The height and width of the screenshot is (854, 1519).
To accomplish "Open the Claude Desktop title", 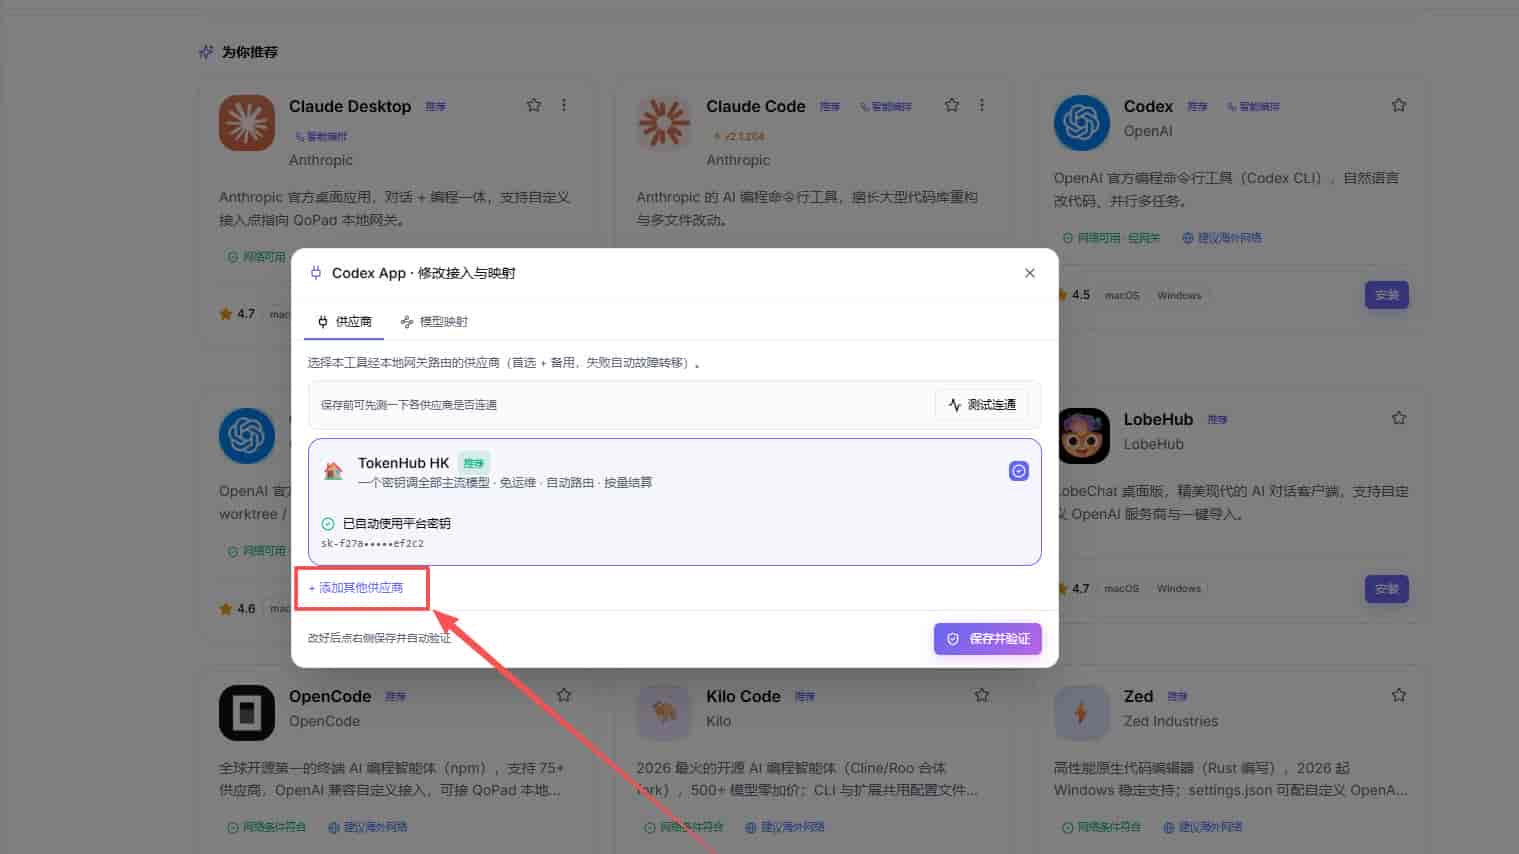I will pos(350,106).
